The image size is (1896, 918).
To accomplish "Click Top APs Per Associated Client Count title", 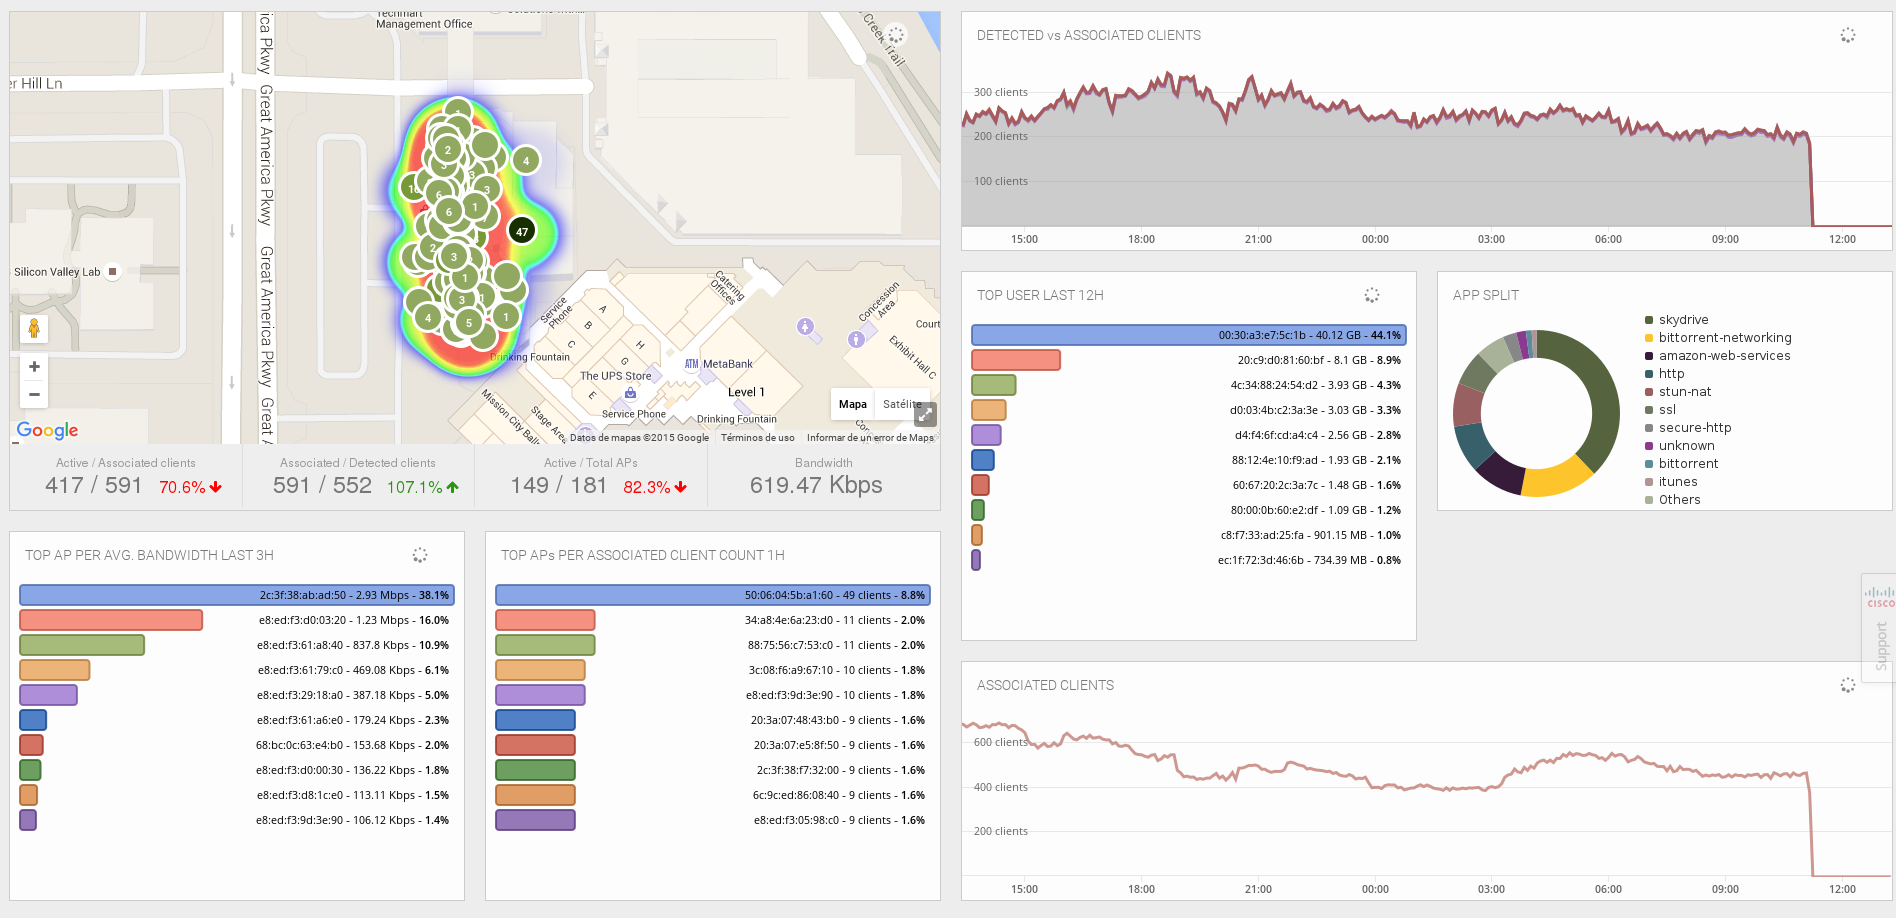I will coord(642,555).
